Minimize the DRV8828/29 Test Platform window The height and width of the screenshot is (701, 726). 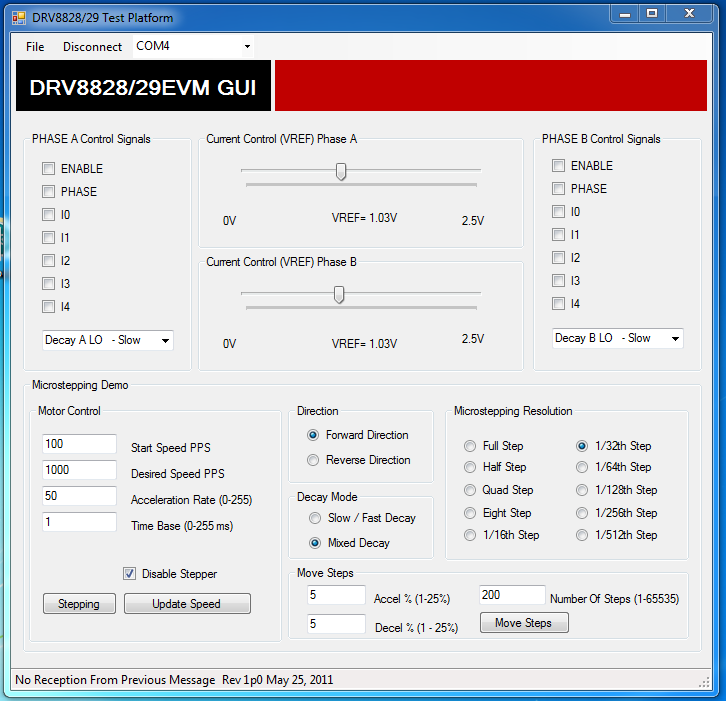click(625, 14)
